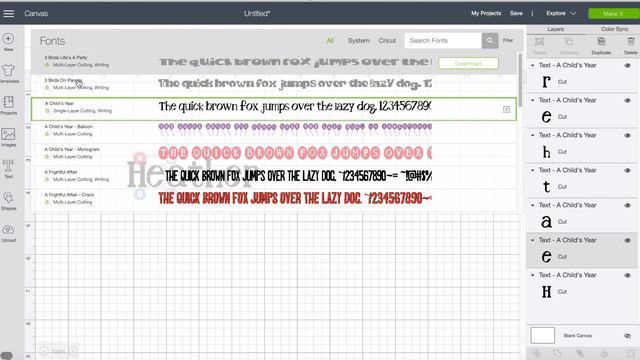Hide the r text layer
Viewport: 640px width, 360px height.
click(x=627, y=65)
